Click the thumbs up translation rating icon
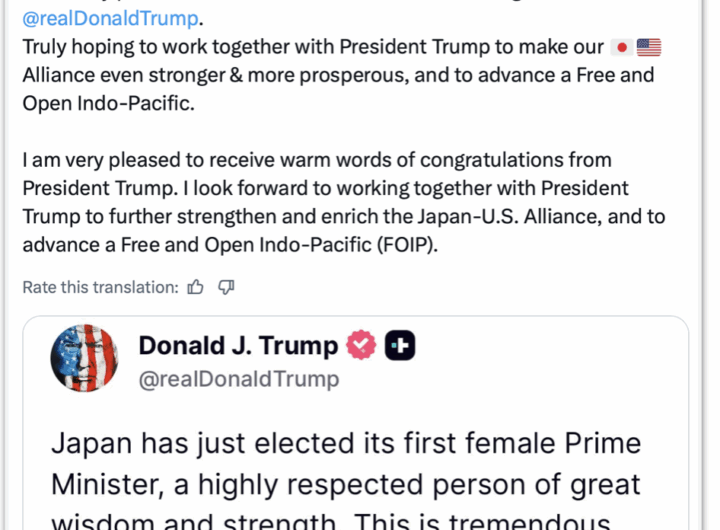The image size is (720, 530). point(196,287)
